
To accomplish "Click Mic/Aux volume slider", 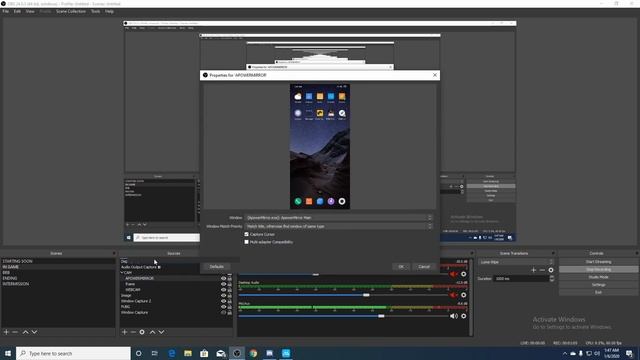I will [x=343, y=316].
